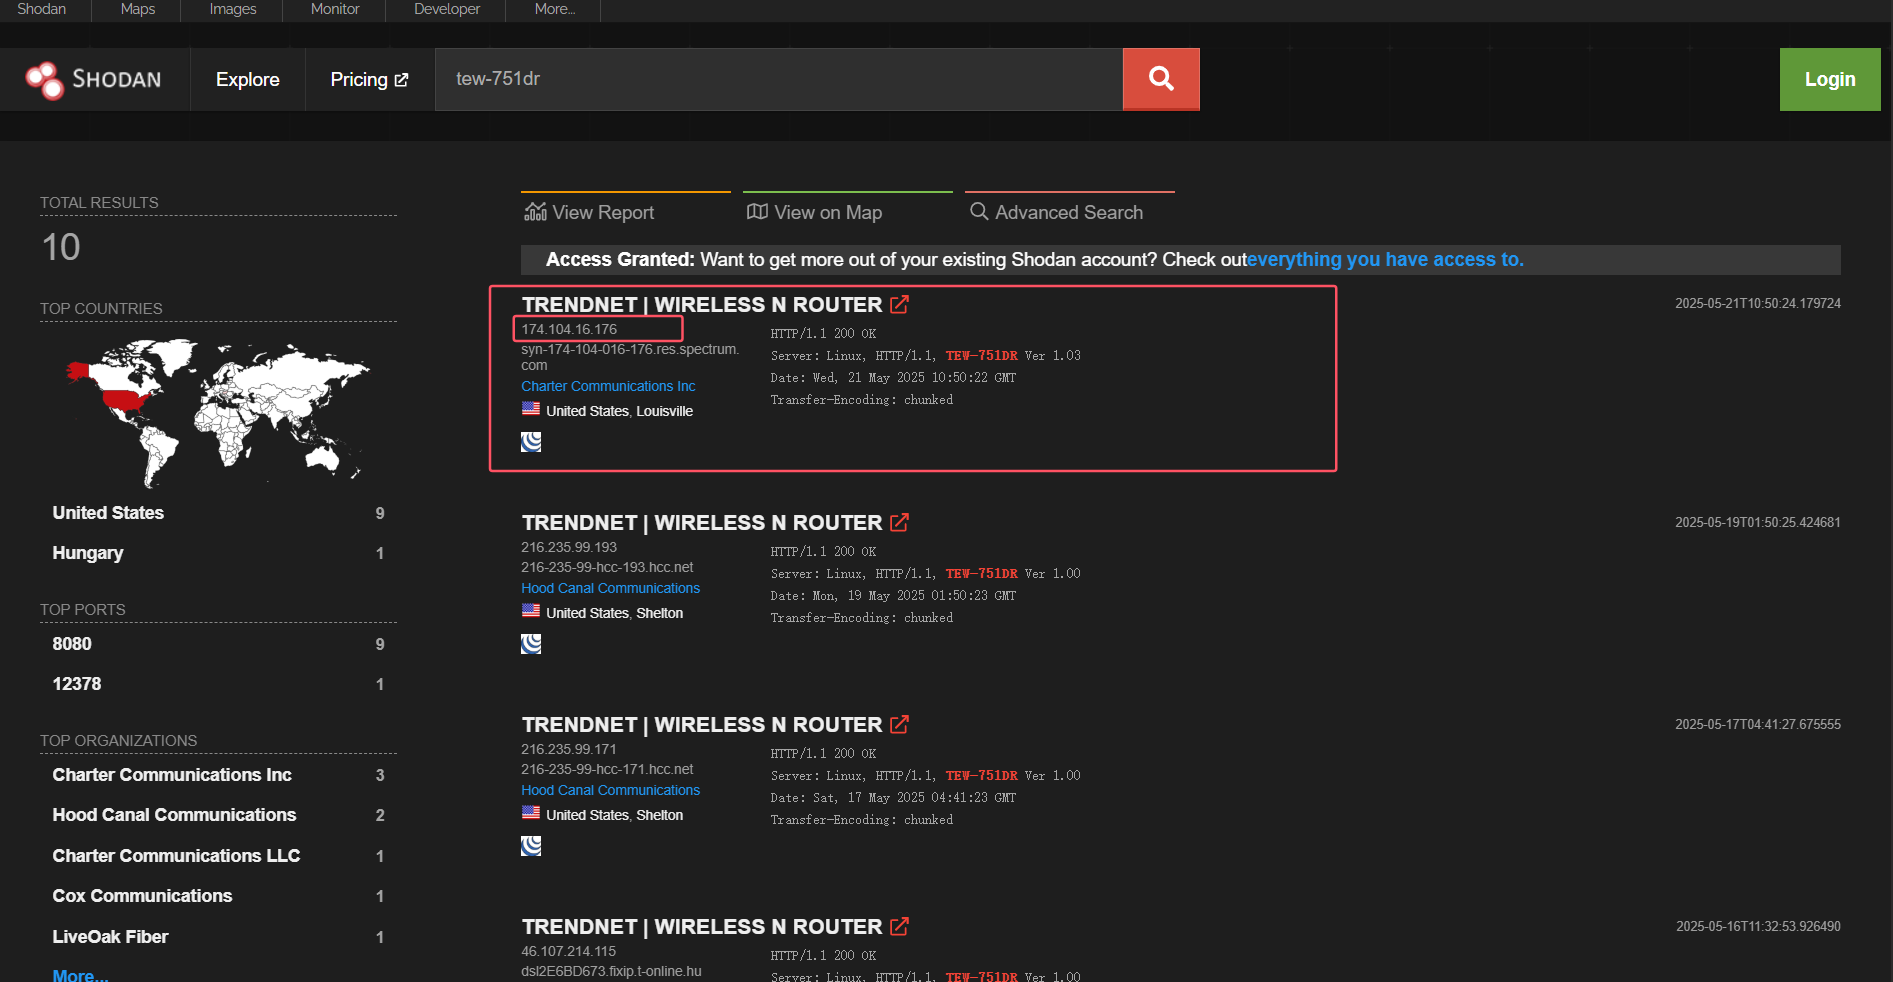Click IP address 174.104.16.176

tap(569, 329)
